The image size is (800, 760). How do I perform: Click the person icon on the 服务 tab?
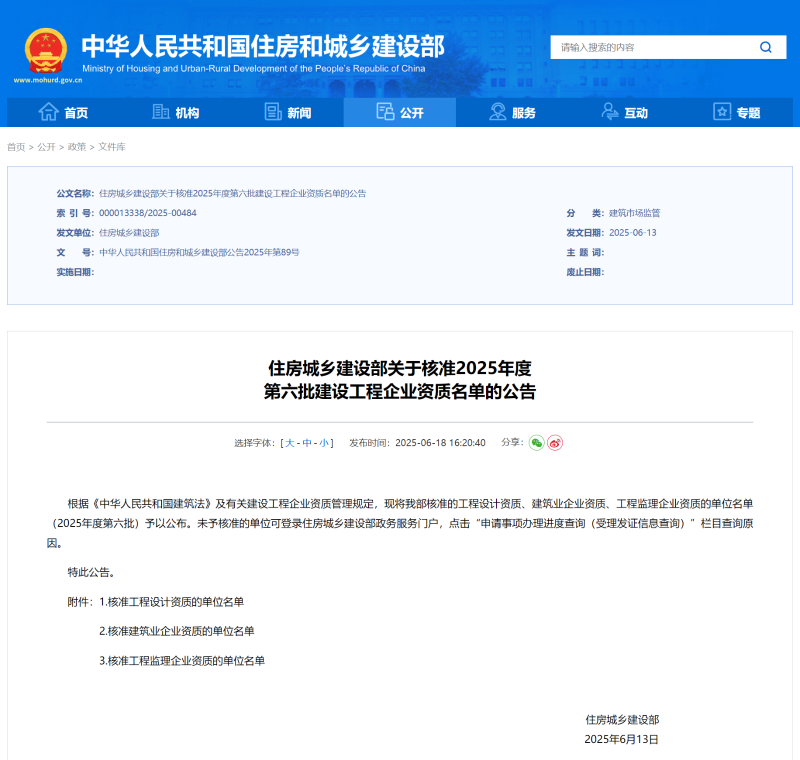point(497,113)
